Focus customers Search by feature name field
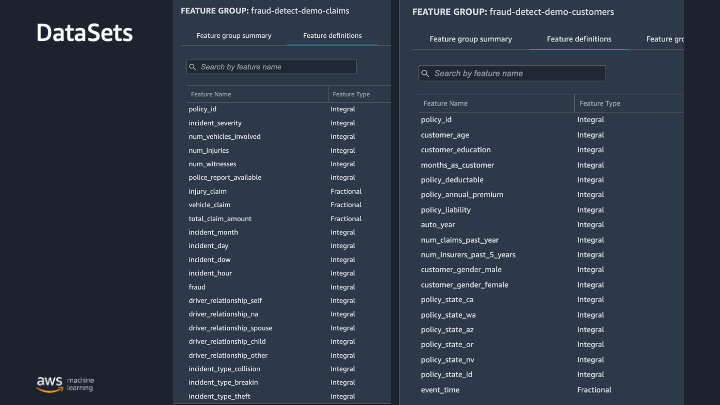The width and height of the screenshot is (720, 405). click(x=512, y=73)
